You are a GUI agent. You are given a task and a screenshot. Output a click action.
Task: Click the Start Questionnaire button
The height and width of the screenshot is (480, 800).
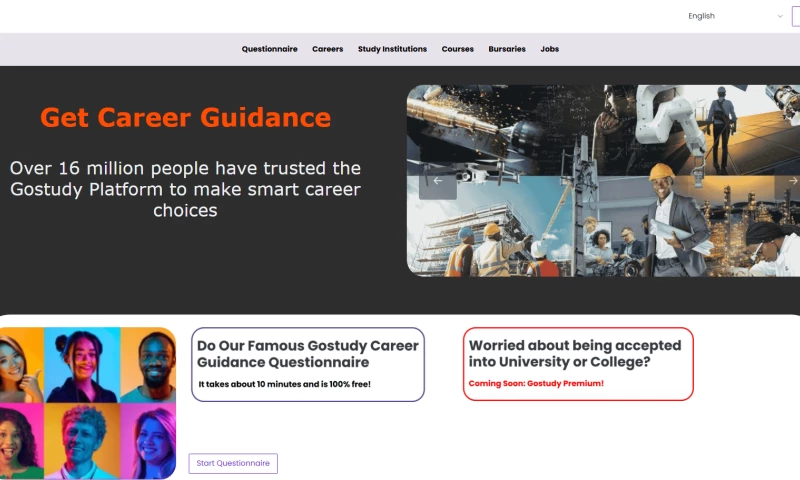(233, 463)
